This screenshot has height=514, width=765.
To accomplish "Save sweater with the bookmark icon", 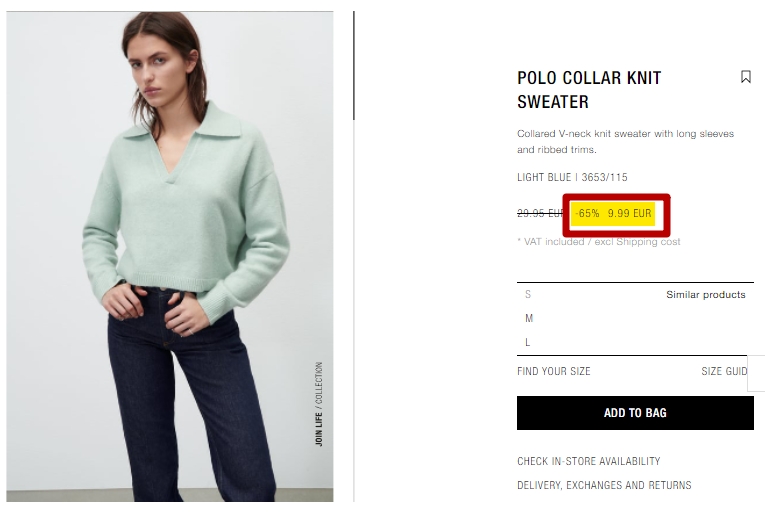I will tap(745, 77).
